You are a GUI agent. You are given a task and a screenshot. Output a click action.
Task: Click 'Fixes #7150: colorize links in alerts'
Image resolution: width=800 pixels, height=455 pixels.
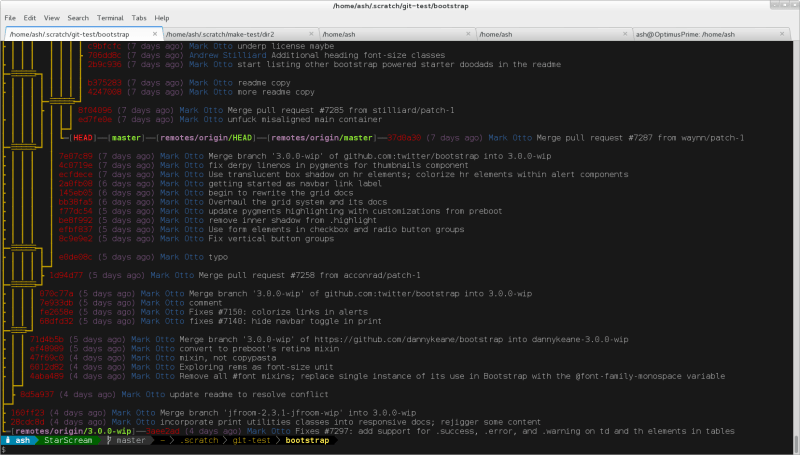pyautogui.click(x=278, y=312)
